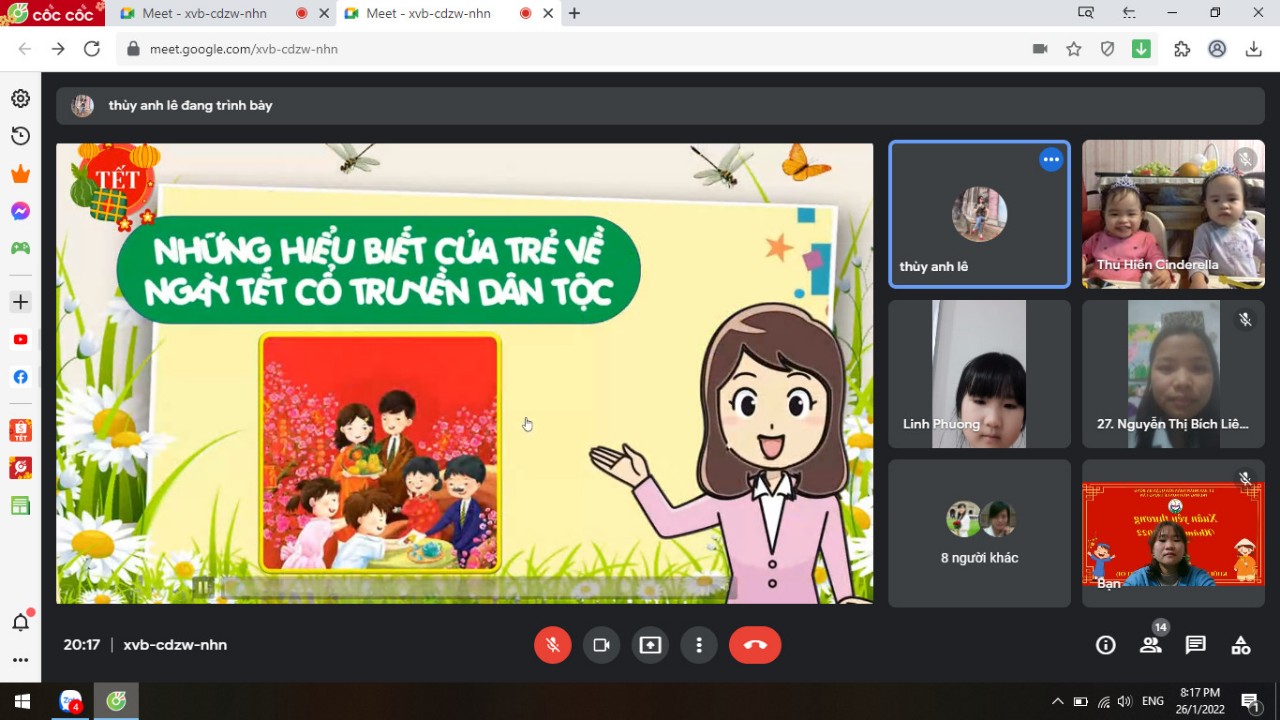Open Messenger from the browser sidebar
This screenshot has width=1280, height=720.
pyautogui.click(x=20, y=211)
